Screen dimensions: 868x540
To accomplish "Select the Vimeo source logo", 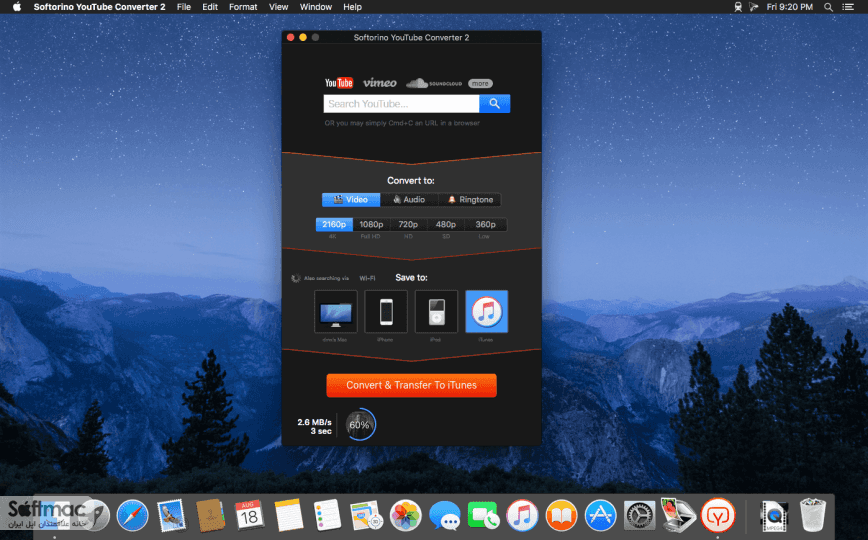I will tap(380, 83).
